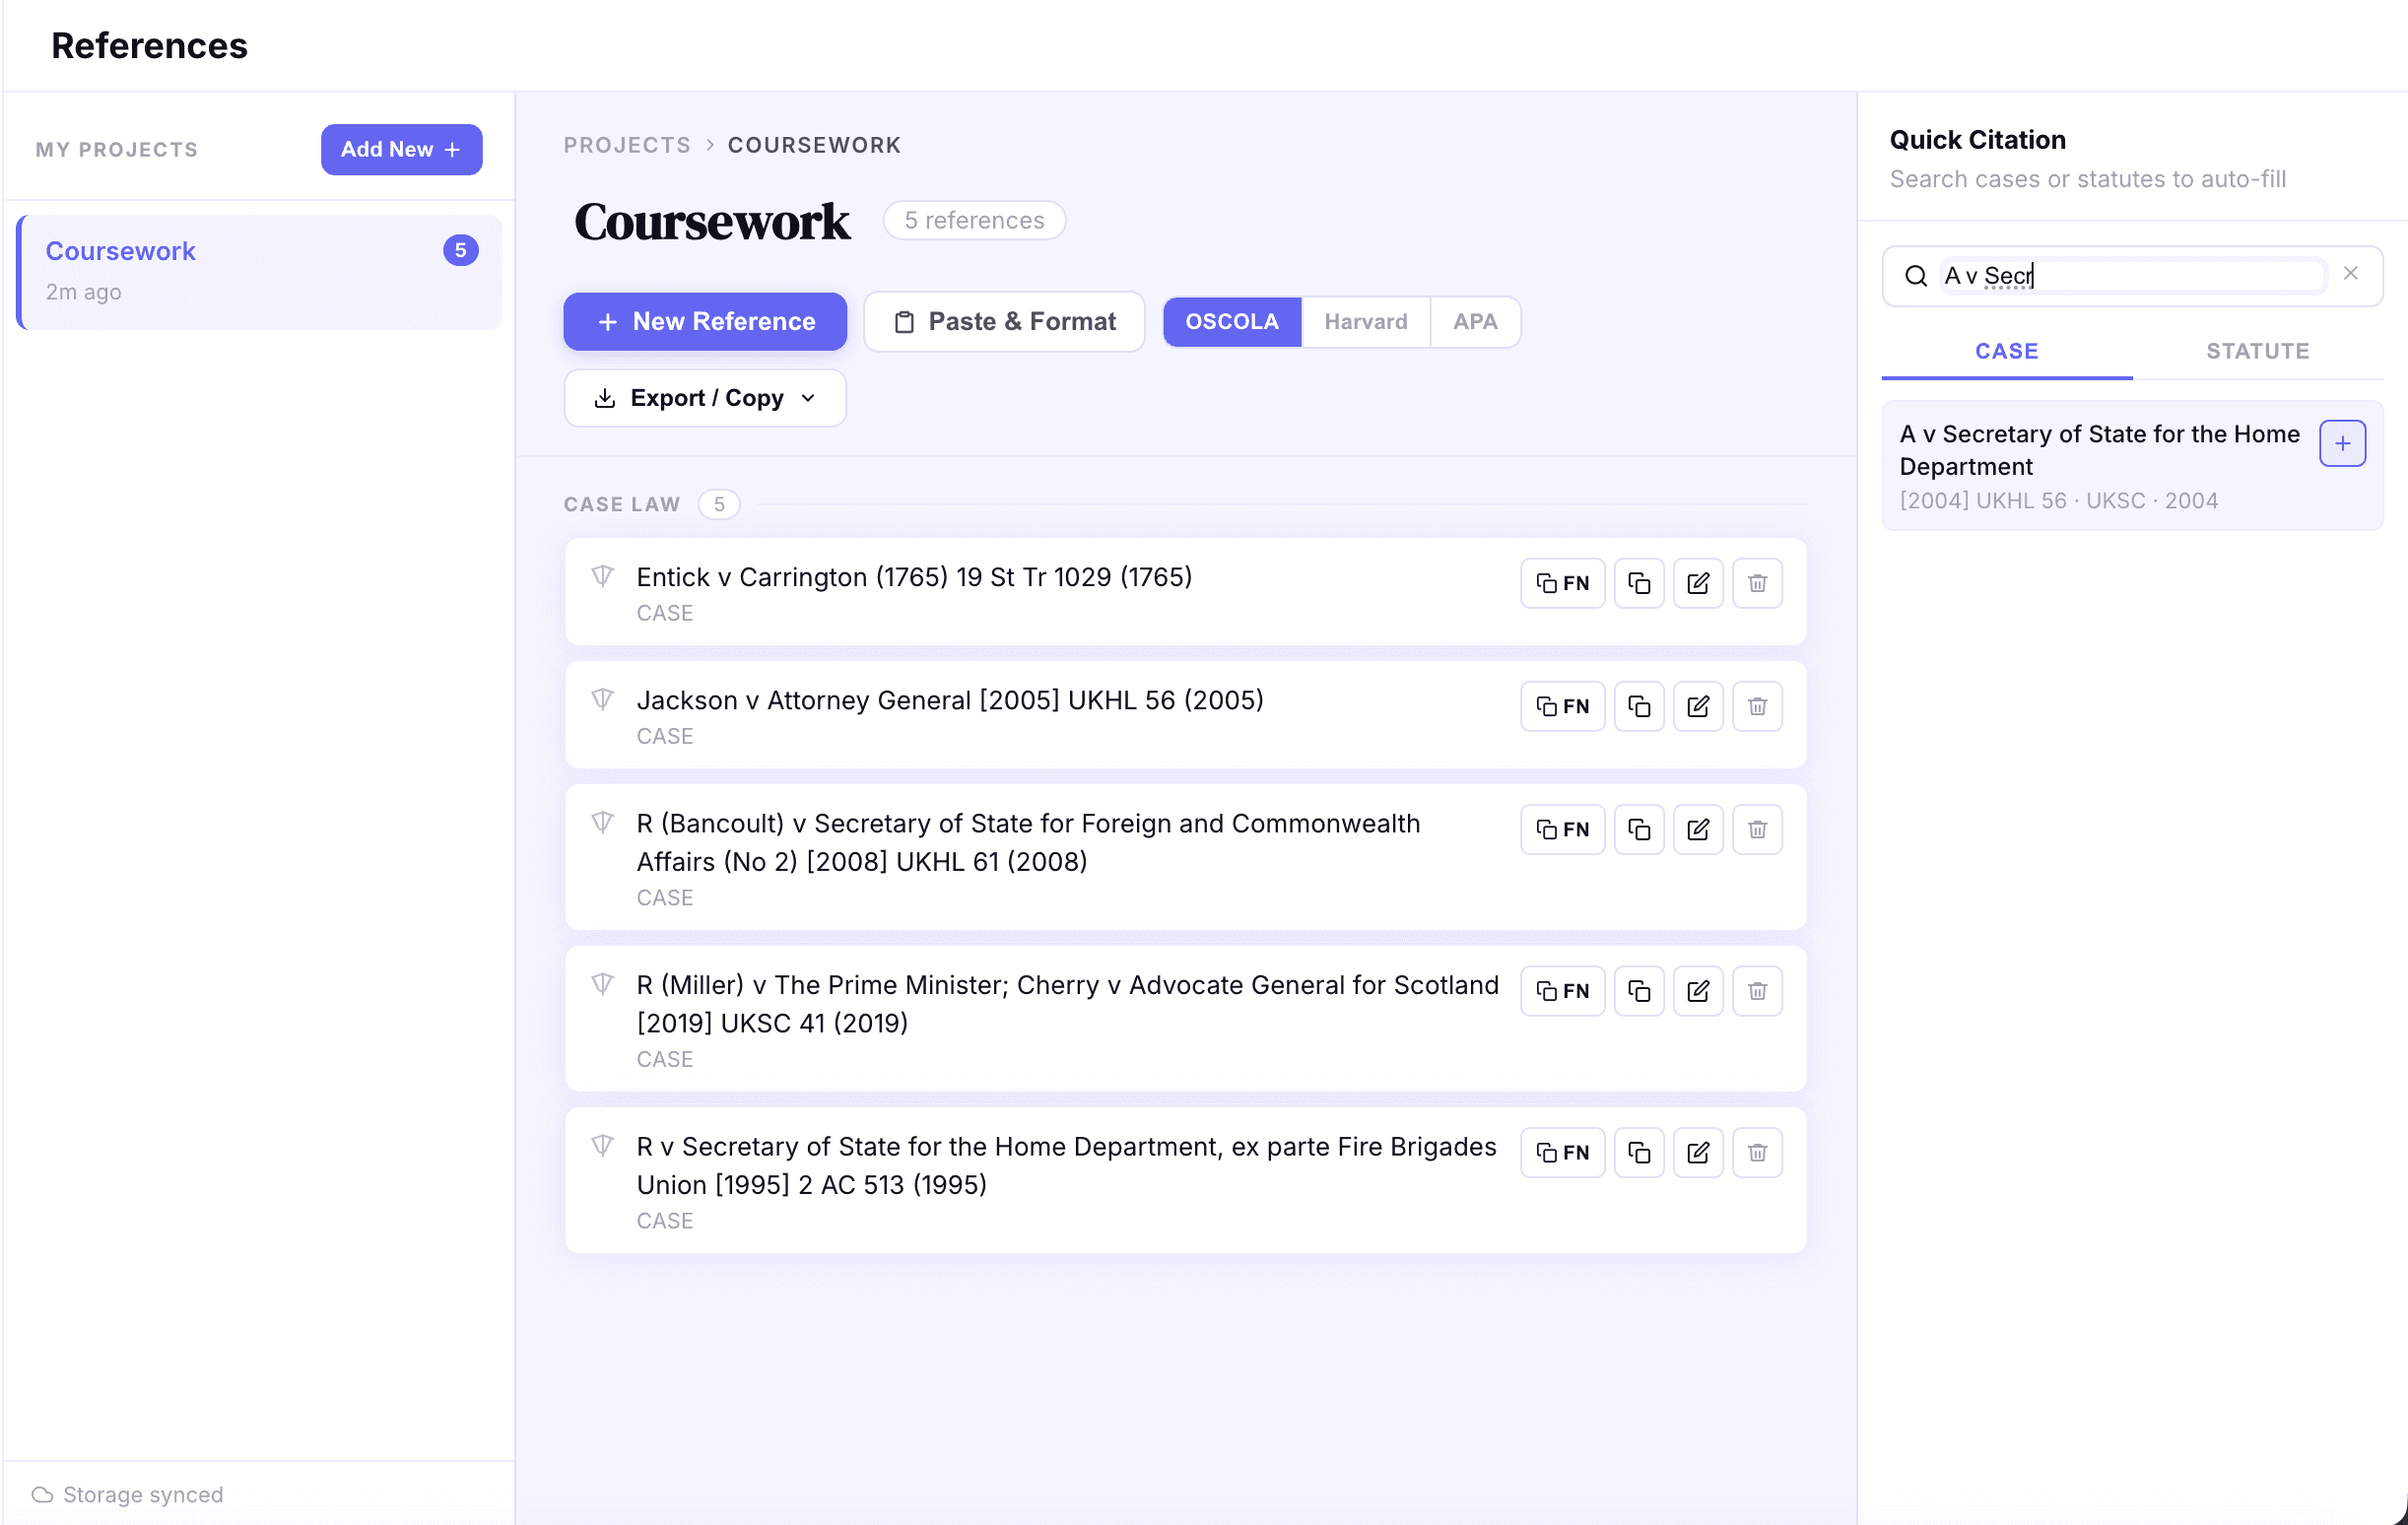The width and height of the screenshot is (2408, 1525).
Task: Edit the R (Miller) reference
Action: (1697, 991)
